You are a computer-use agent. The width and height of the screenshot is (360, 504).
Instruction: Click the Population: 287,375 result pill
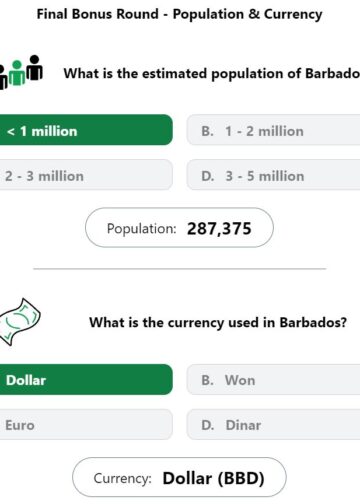point(179,228)
